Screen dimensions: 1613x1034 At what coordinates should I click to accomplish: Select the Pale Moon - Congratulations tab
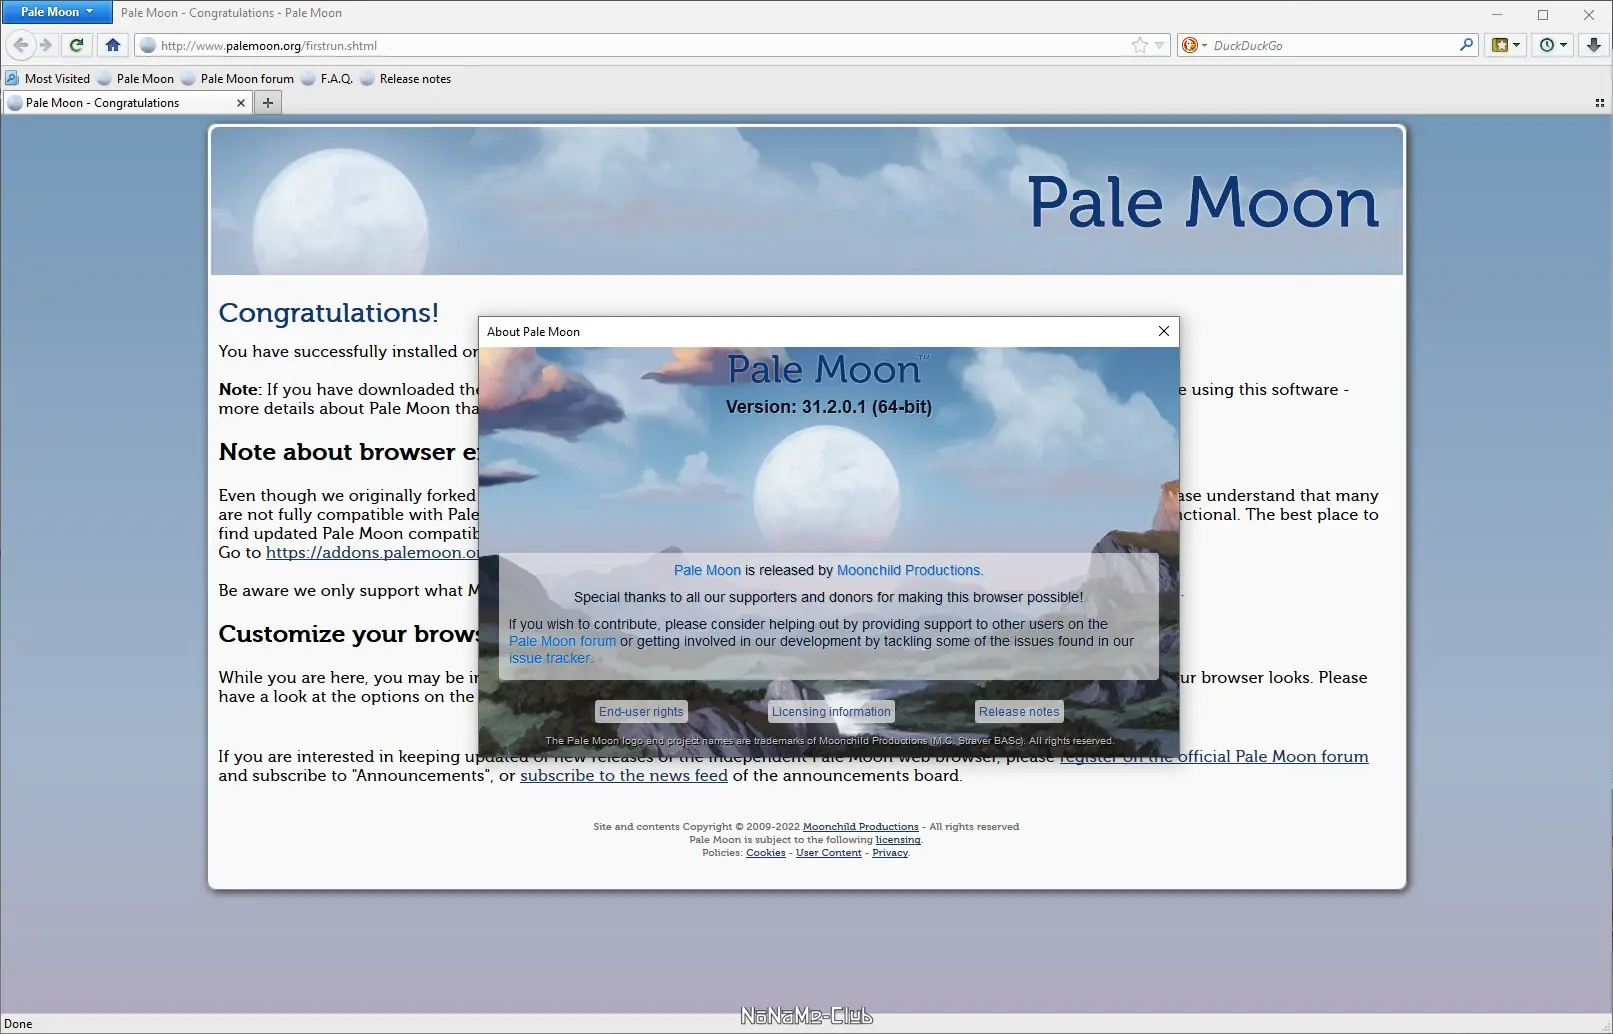pyautogui.click(x=127, y=102)
